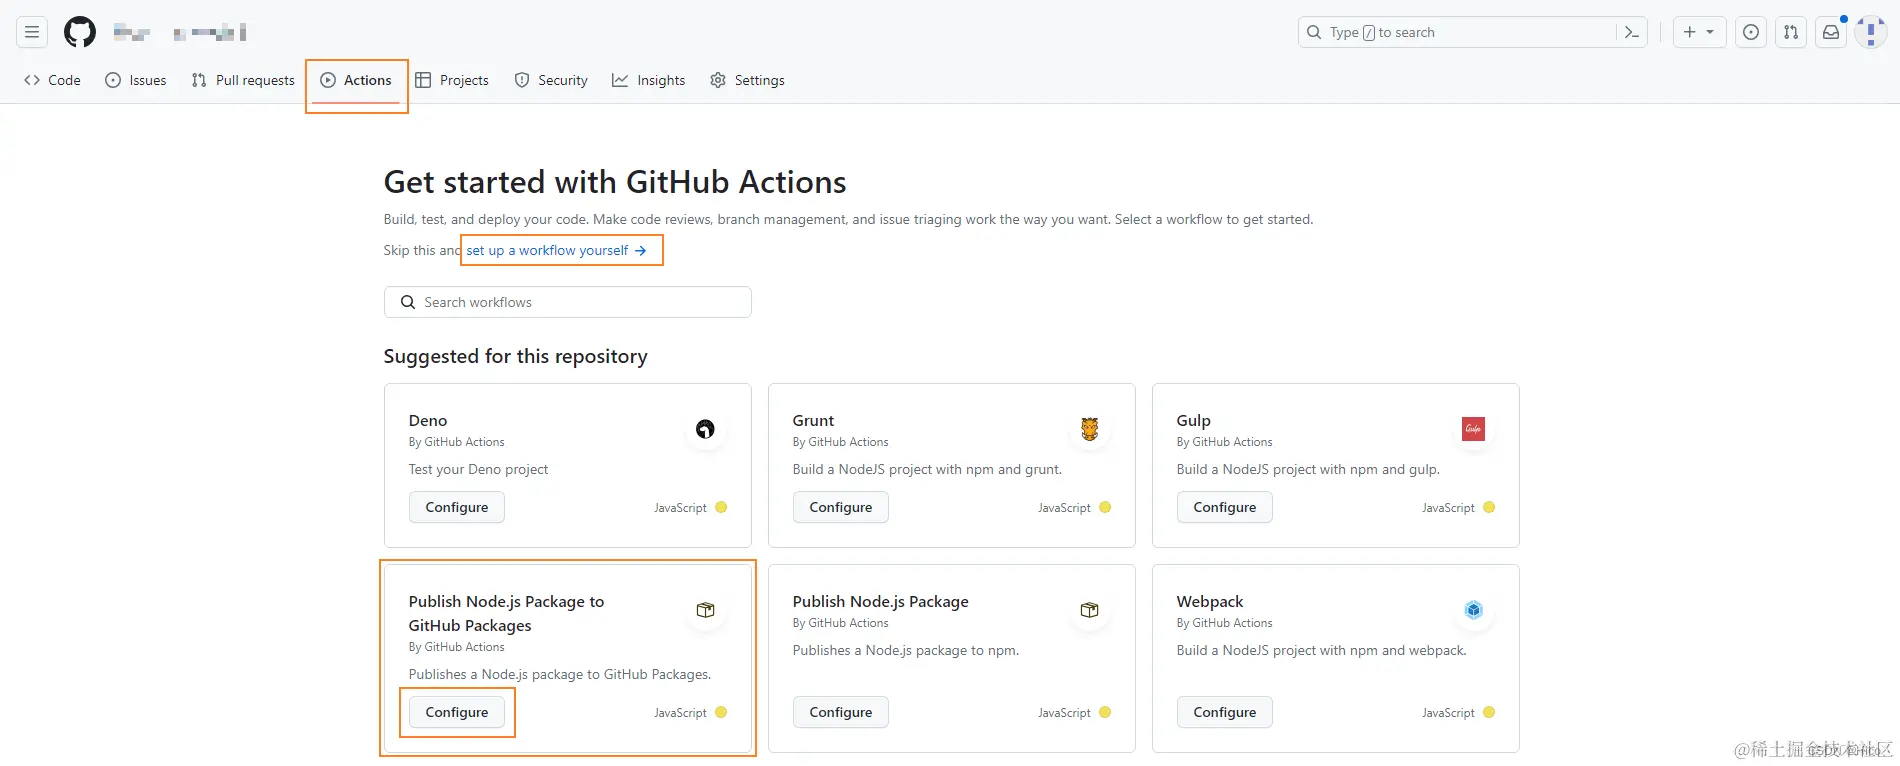Go to the Settings tab
Image resolution: width=1900 pixels, height=766 pixels.
pos(747,80)
